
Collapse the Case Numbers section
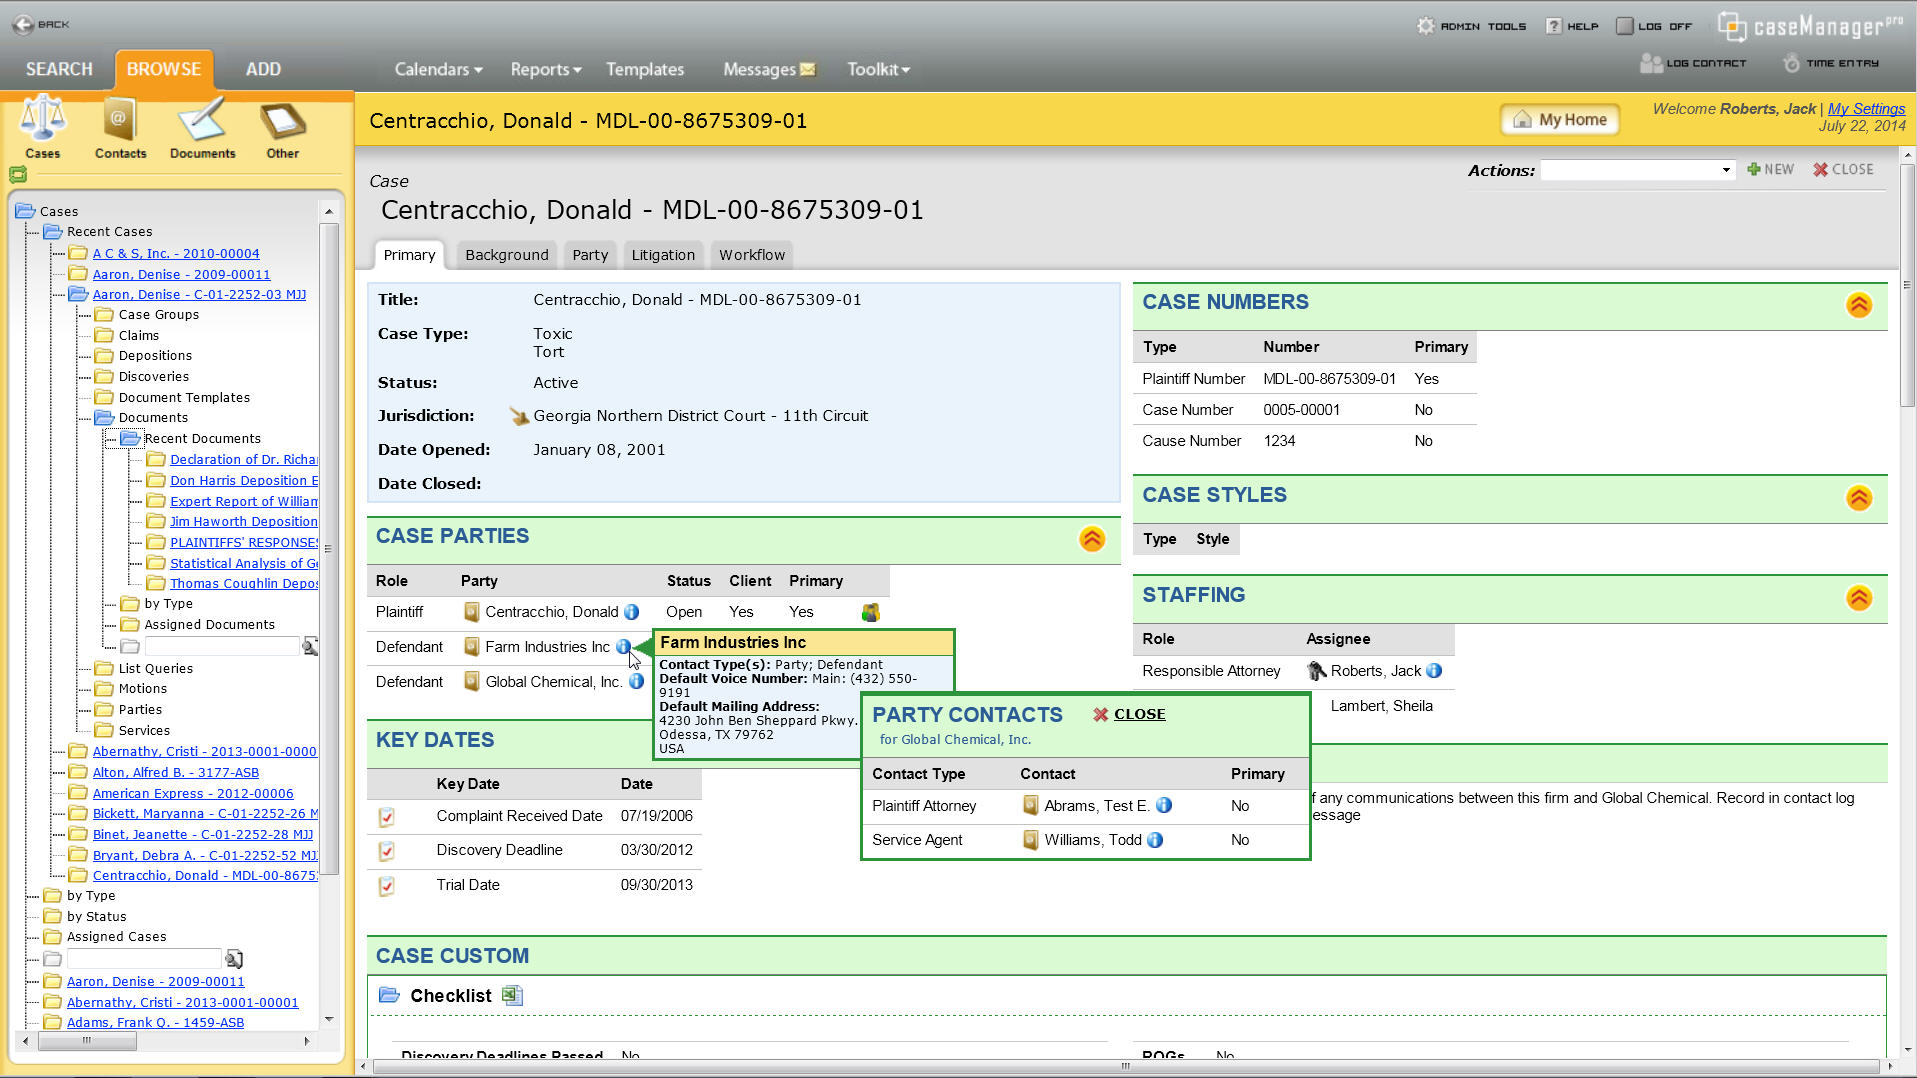coord(1859,305)
